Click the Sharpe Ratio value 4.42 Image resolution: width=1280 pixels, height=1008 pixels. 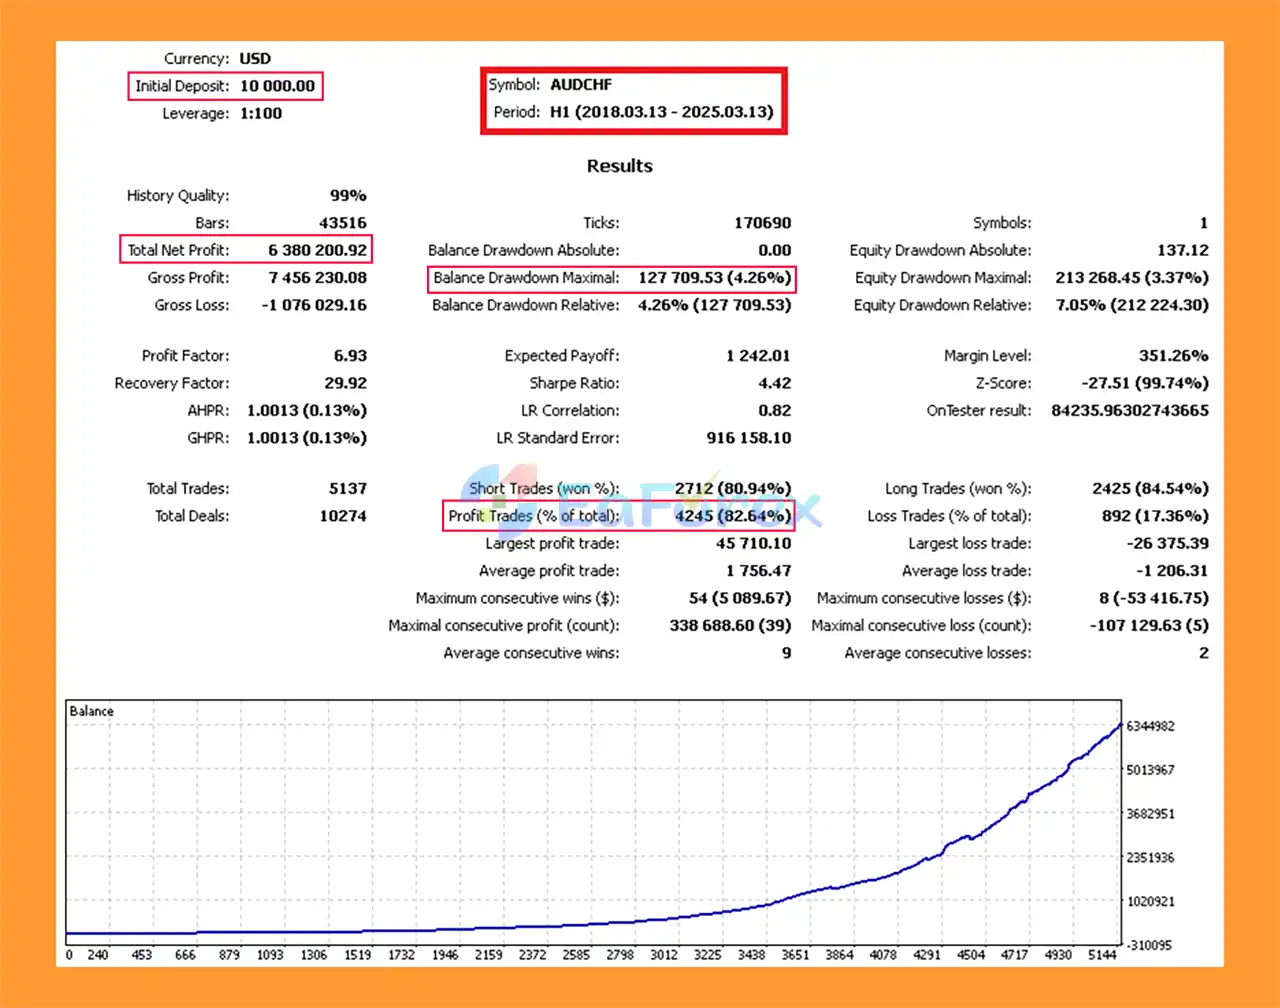(x=774, y=383)
